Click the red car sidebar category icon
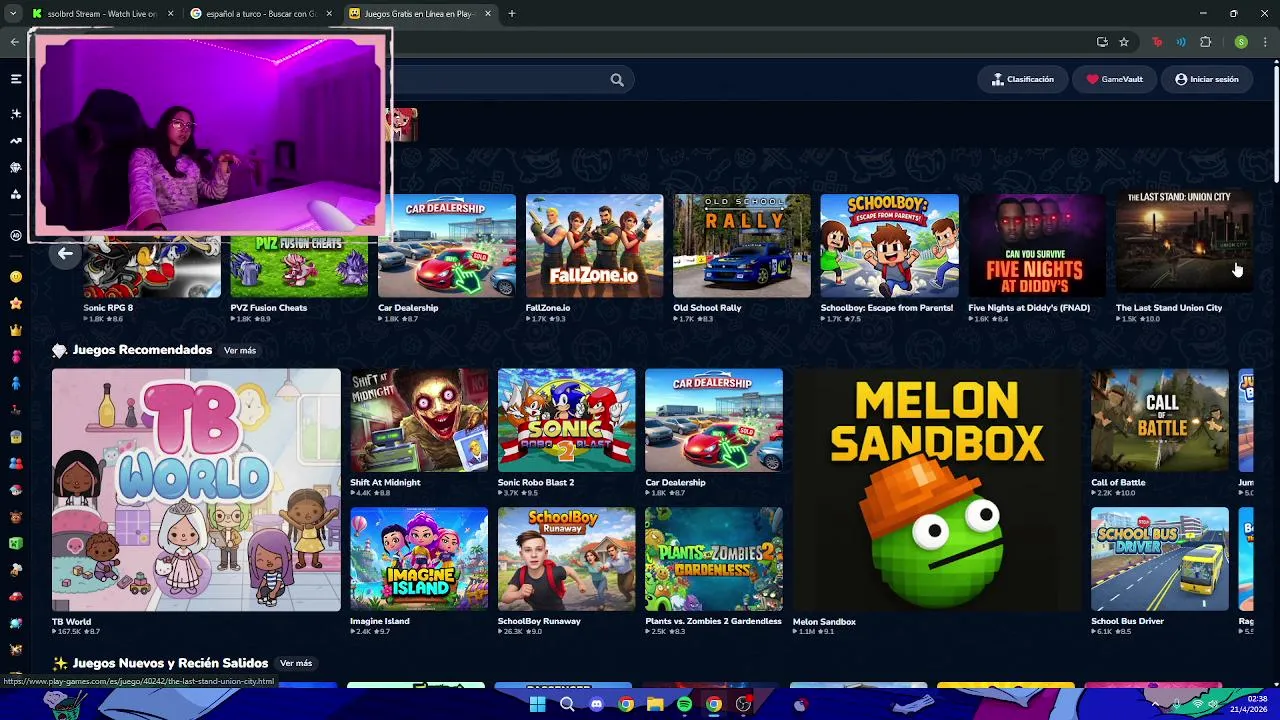The width and height of the screenshot is (1280, 720). pyautogui.click(x=16, y=597)
